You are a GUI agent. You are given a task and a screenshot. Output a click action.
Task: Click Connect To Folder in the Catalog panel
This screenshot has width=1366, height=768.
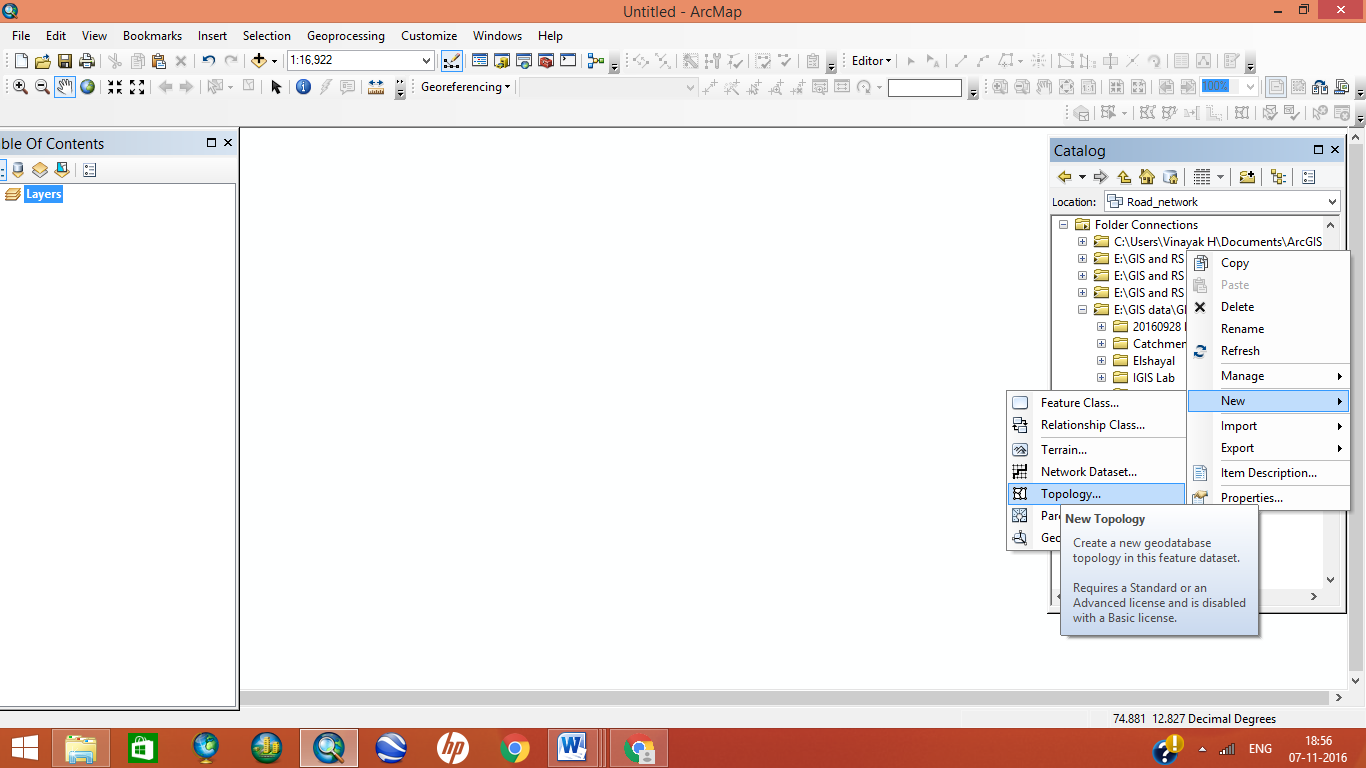(x=1248, y=176)
